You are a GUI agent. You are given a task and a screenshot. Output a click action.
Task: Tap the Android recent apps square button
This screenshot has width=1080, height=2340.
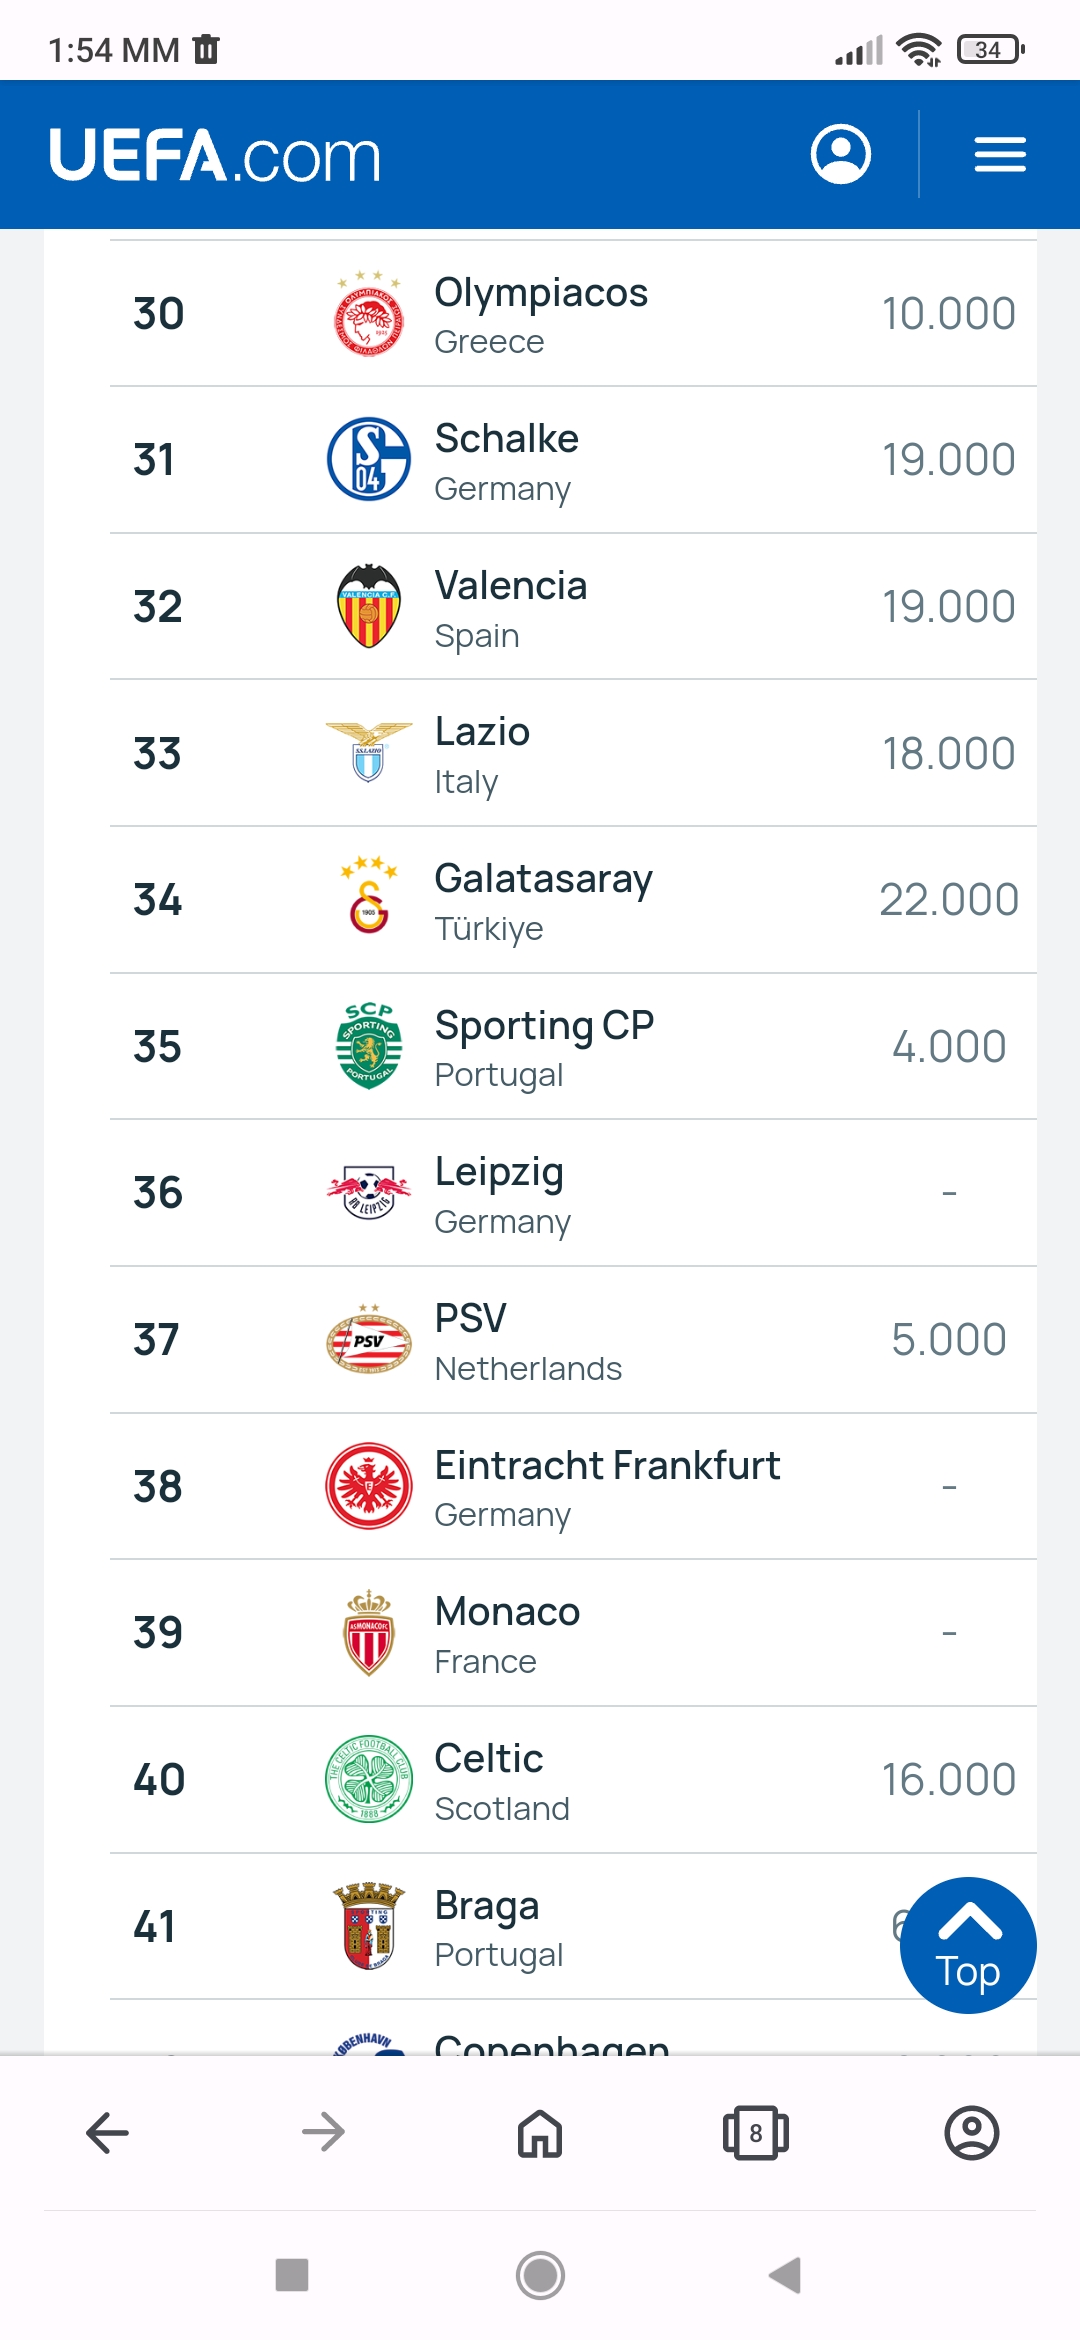pos(292,2275)
